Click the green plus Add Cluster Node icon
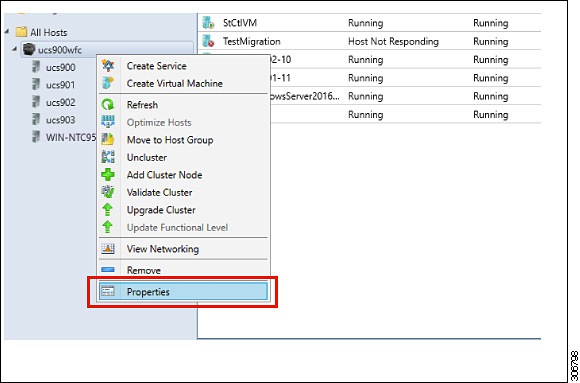580x383 pixels. pyautogui.click(x=108, y=175)
